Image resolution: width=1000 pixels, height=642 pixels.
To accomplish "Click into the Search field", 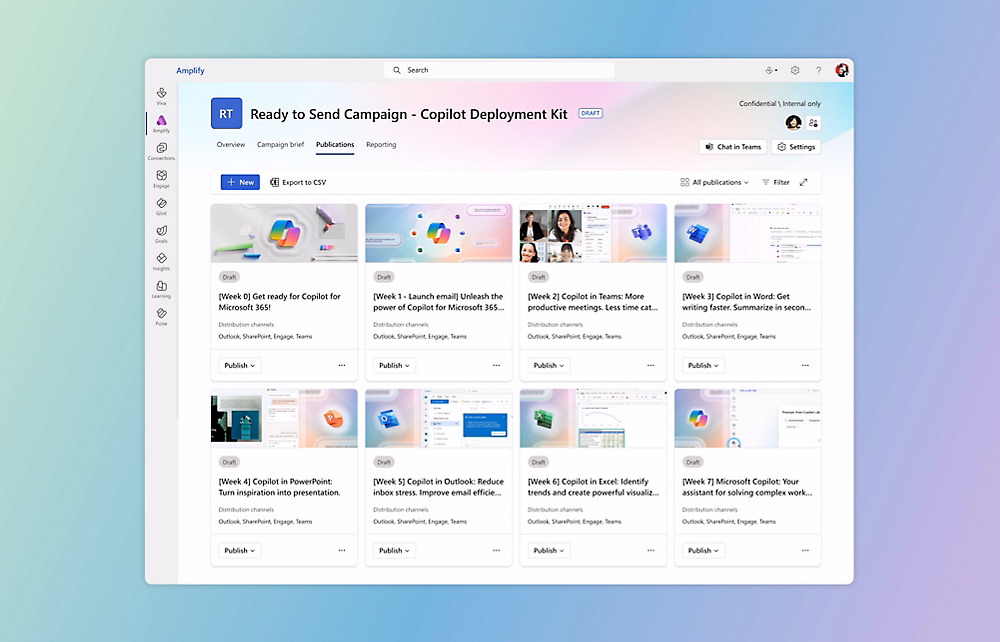I will [499, 70].
